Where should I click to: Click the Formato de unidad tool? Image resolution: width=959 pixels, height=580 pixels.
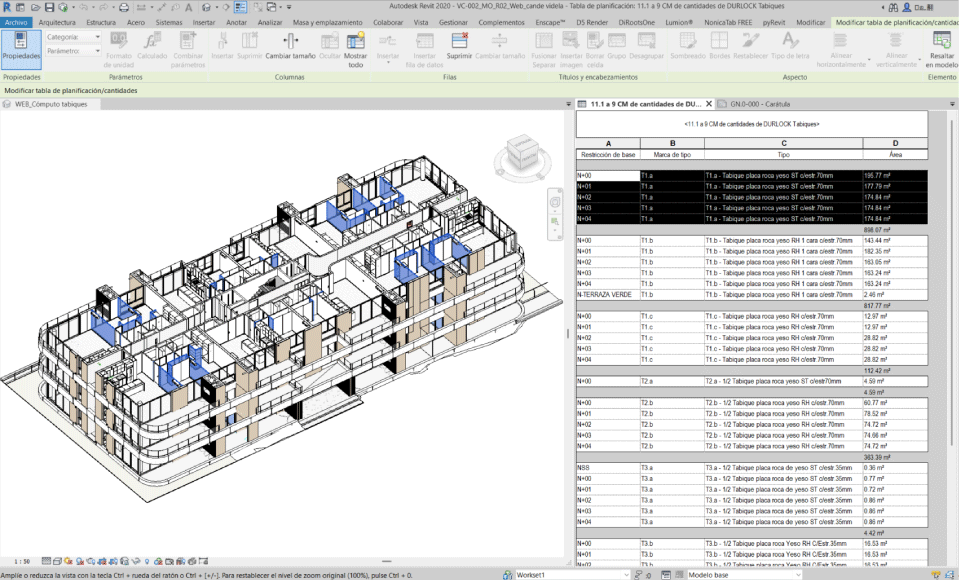(119, 49)
